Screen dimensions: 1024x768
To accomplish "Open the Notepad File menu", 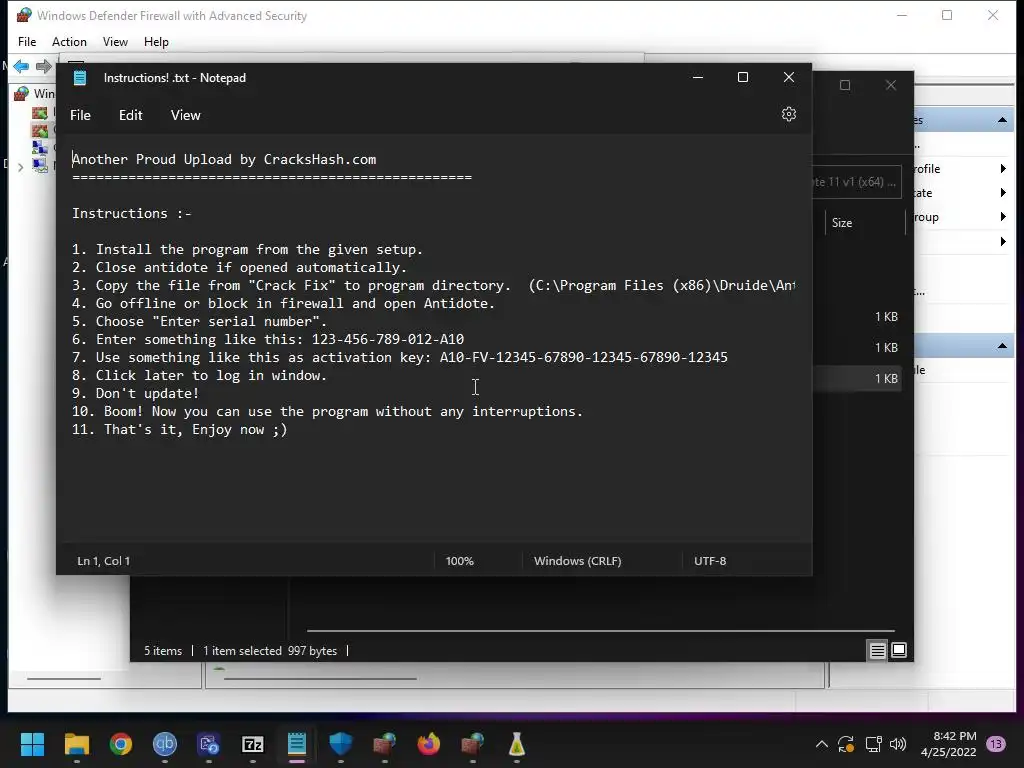I will [80, 115].
